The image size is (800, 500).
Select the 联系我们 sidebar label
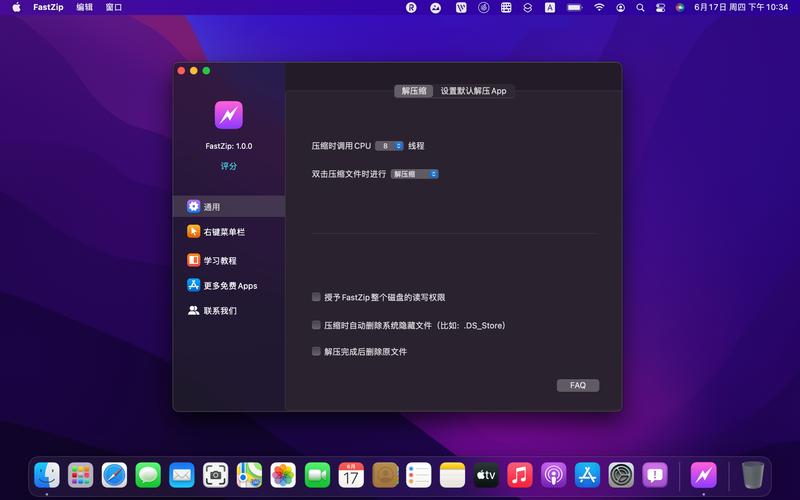[x=220, y=311]
